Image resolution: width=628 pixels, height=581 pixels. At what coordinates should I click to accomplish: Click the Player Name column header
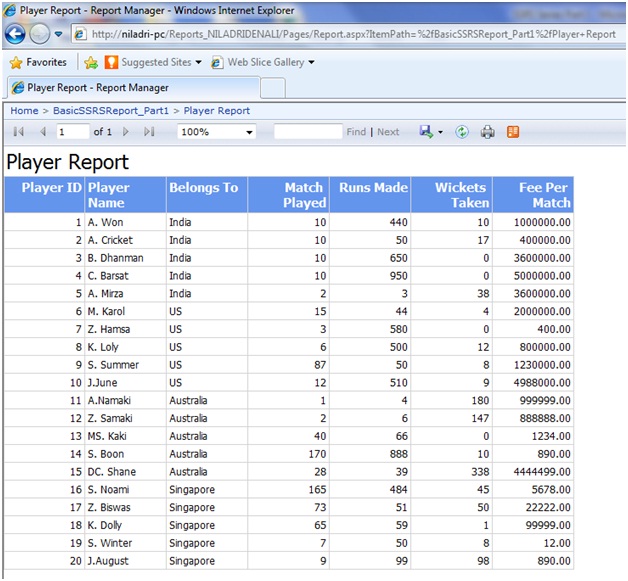pos(126,195)
